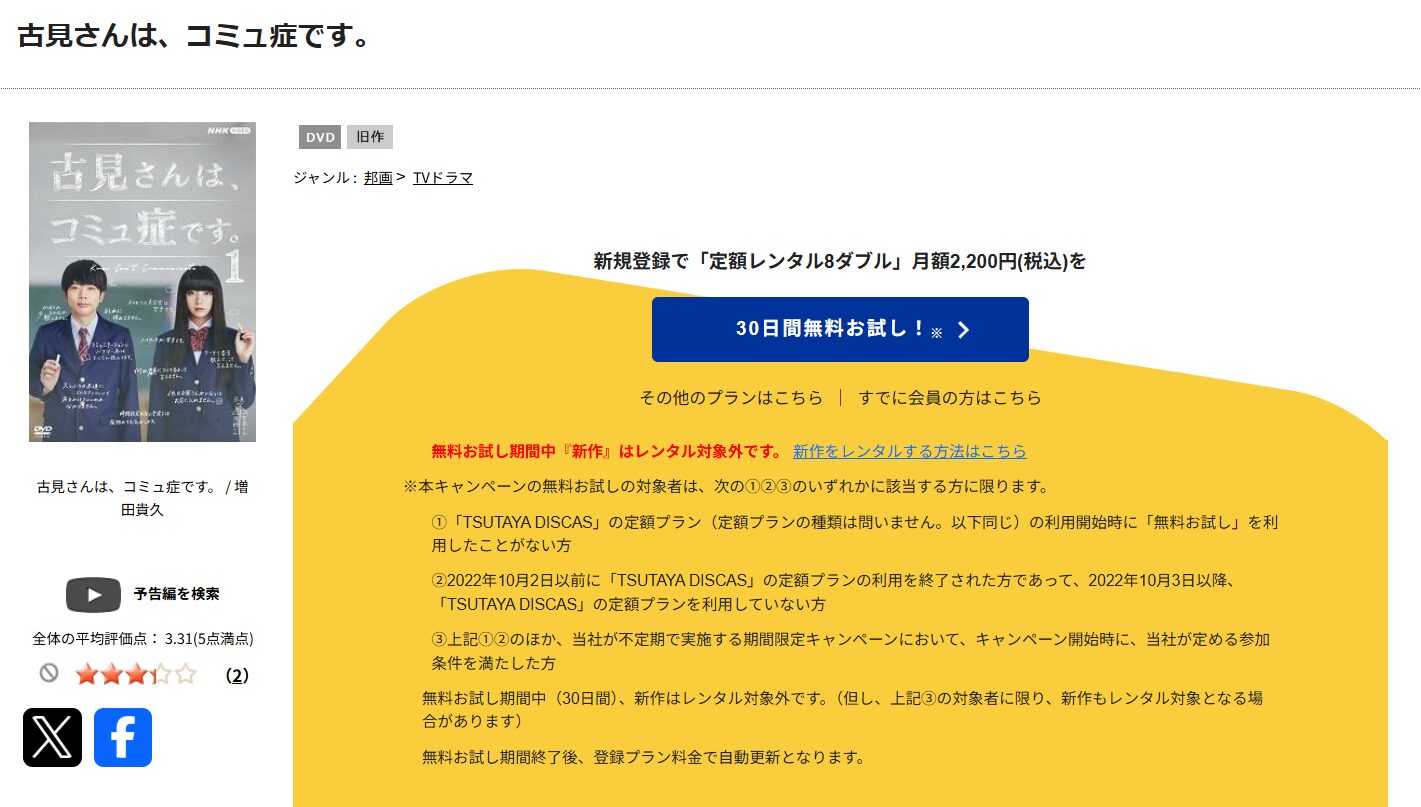The height and width of the screenshot is (807, 1421).
Task: Open the DVD cover thumbnail
Action: click(142, 282)
